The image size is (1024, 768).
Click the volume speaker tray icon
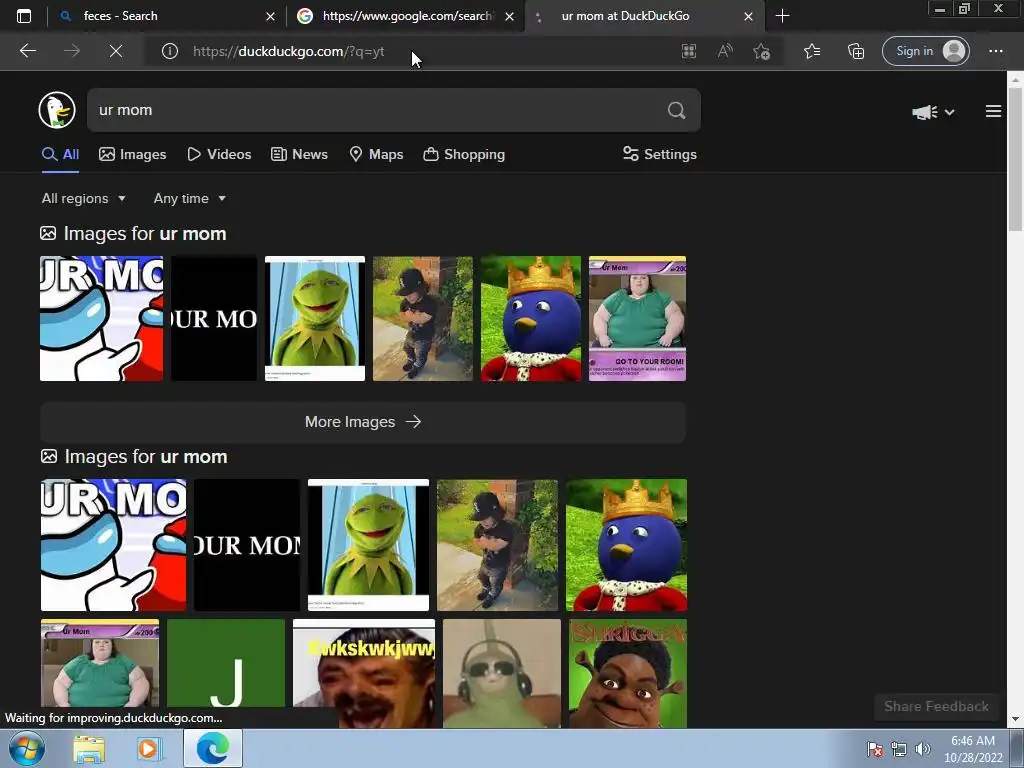click(x=923, y=749)
